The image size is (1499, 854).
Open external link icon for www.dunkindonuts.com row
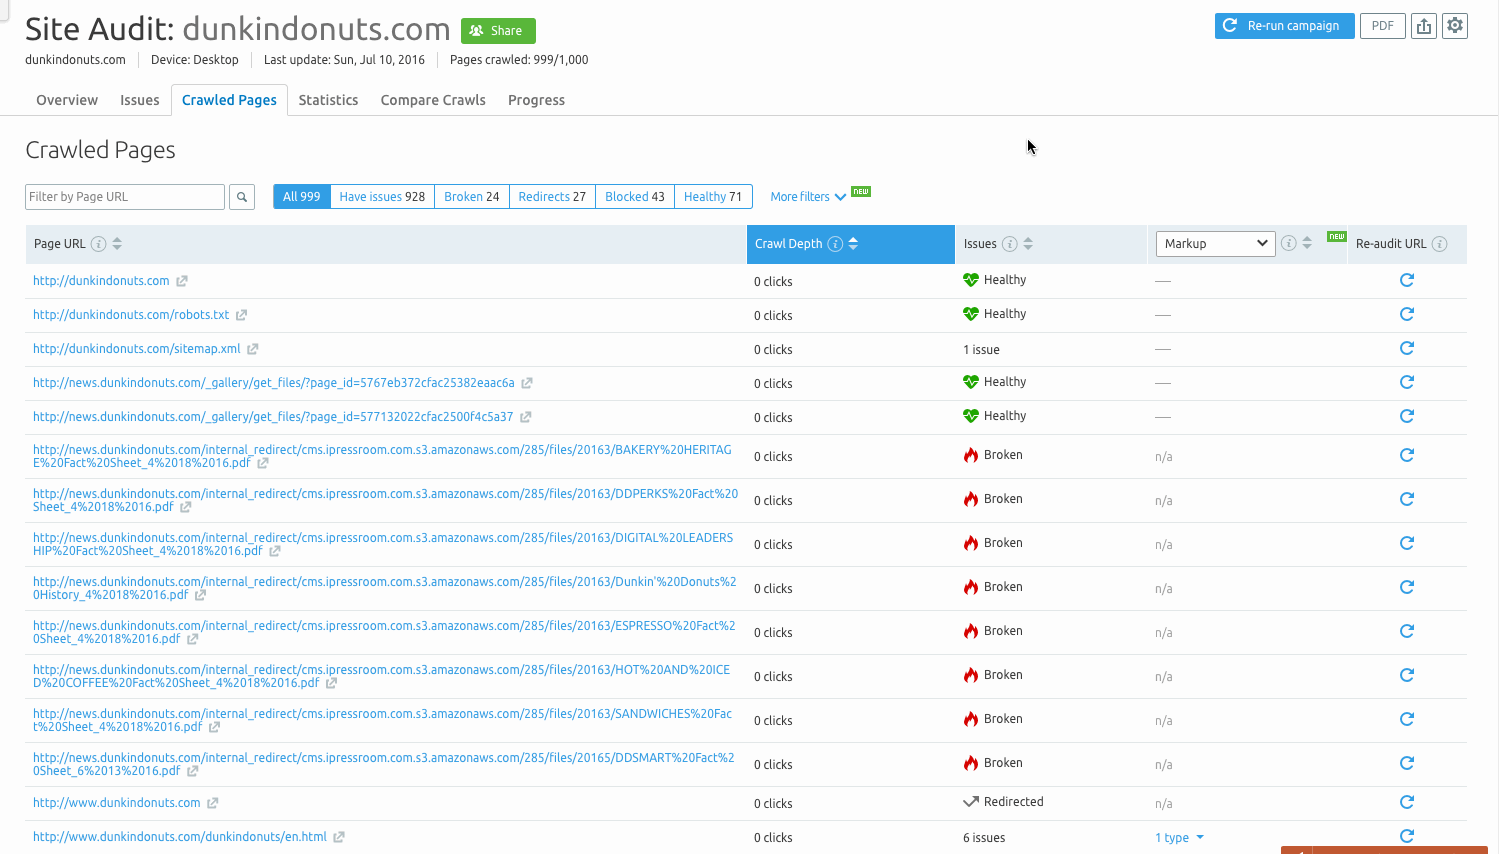212,803
